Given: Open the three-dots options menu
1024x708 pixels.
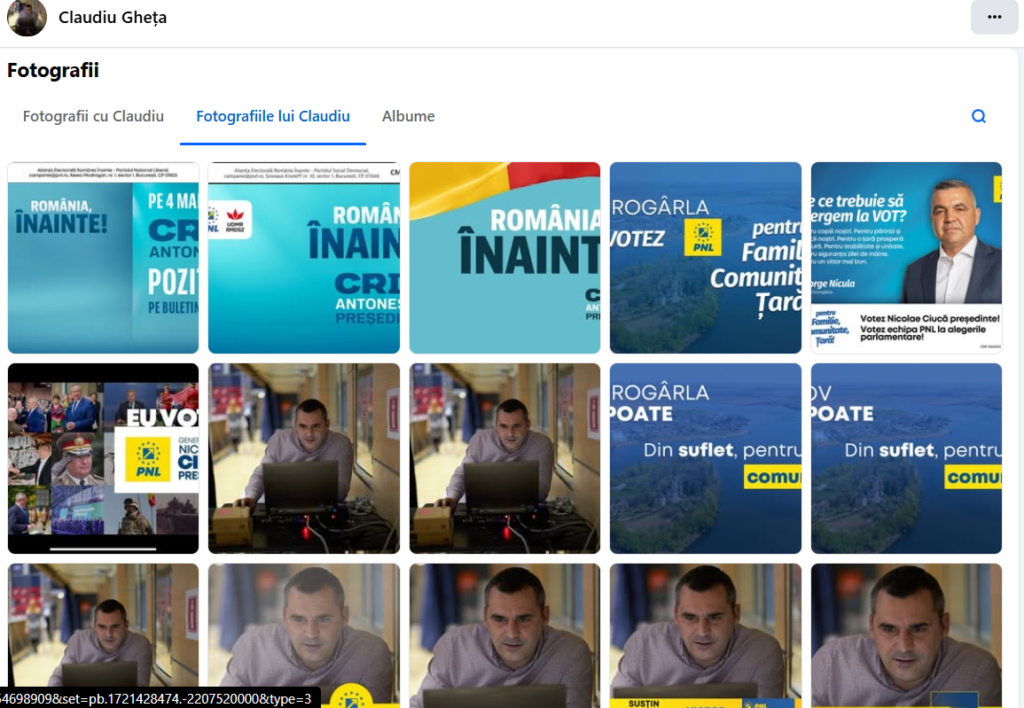Looking at the screenshot, I should tap(994, 17).
